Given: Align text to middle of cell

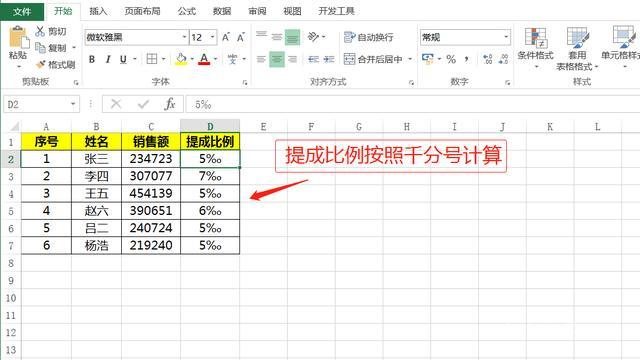Looking at the screenshot, I should [277, 37].
